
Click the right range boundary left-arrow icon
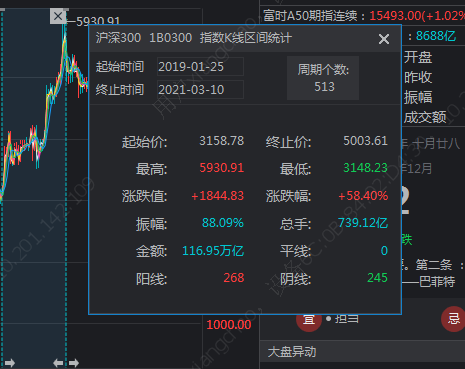point(58,363)
